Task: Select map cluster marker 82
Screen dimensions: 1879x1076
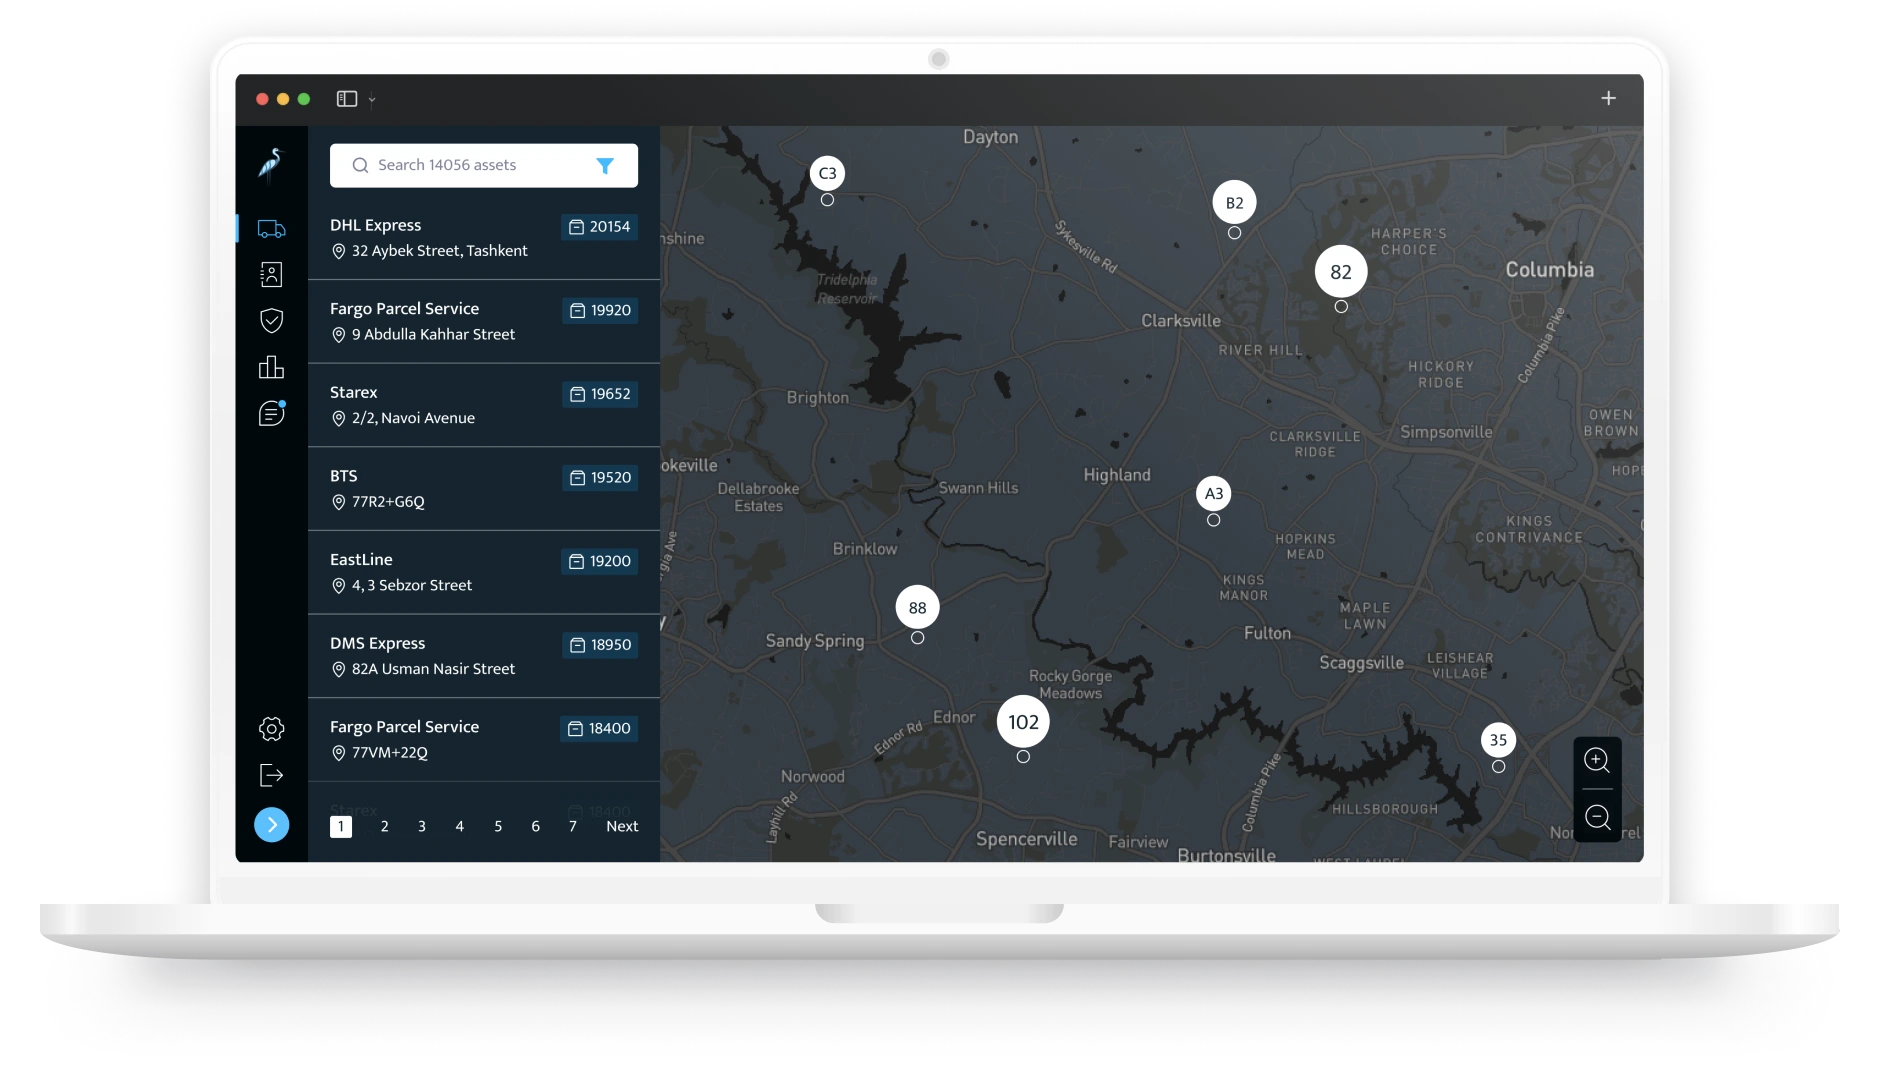Action: tap(1341, 272)
